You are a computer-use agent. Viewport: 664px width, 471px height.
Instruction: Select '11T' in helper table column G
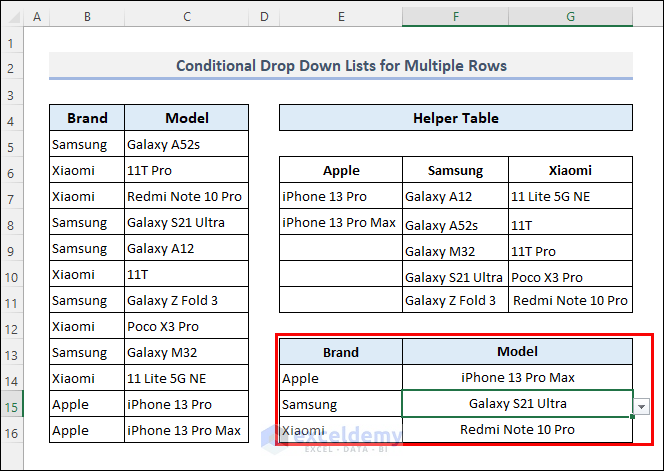click(570, 222)
